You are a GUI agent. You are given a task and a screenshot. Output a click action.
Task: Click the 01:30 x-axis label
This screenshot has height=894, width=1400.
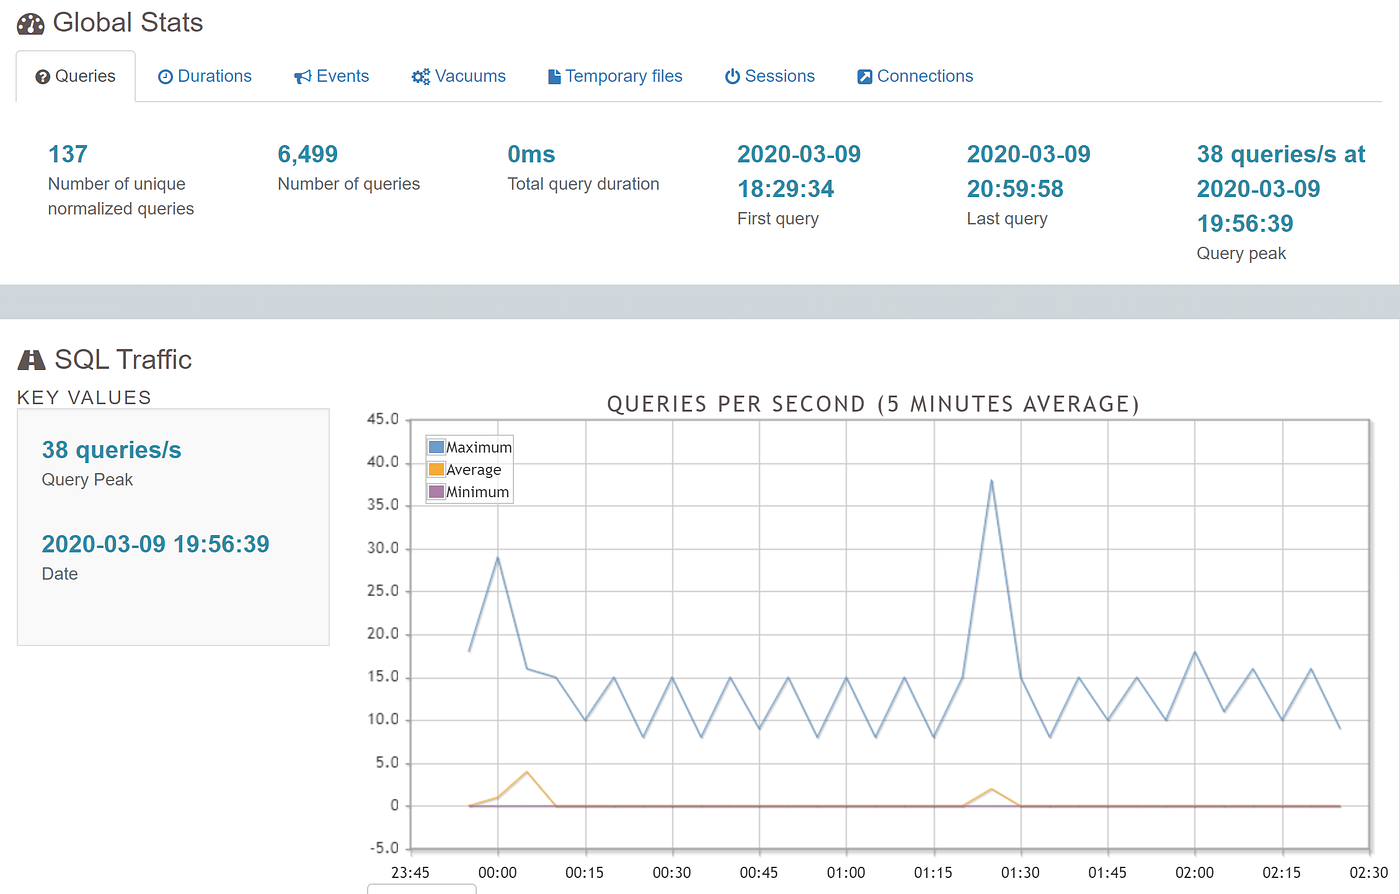[1021, 873]
